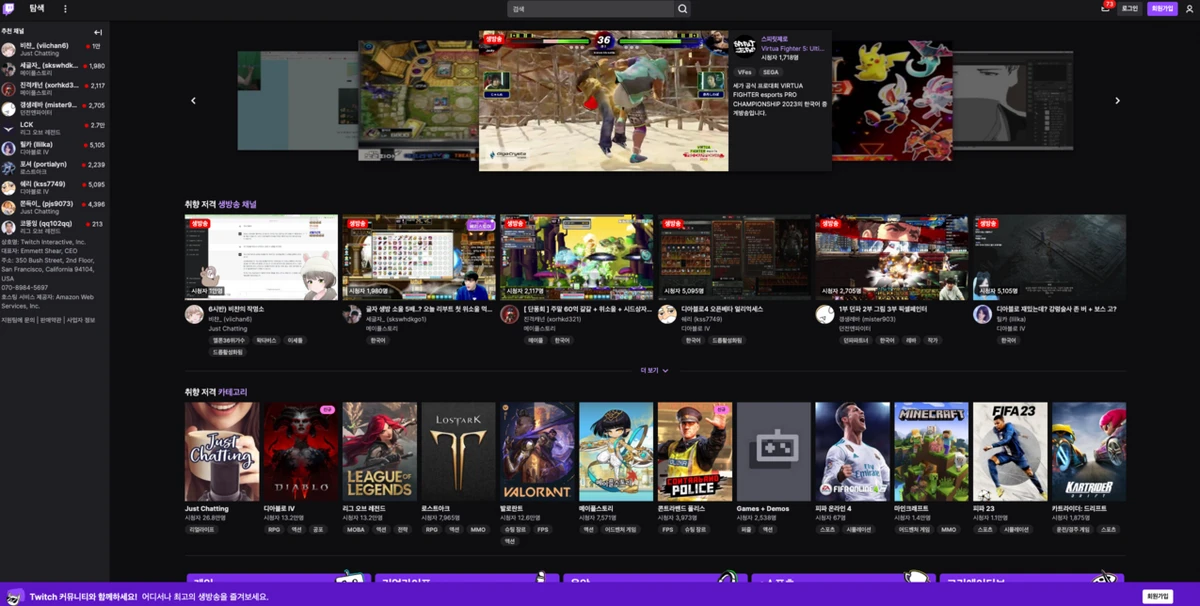Open sidebar channel 비챤_ (viichan6)

53,49
